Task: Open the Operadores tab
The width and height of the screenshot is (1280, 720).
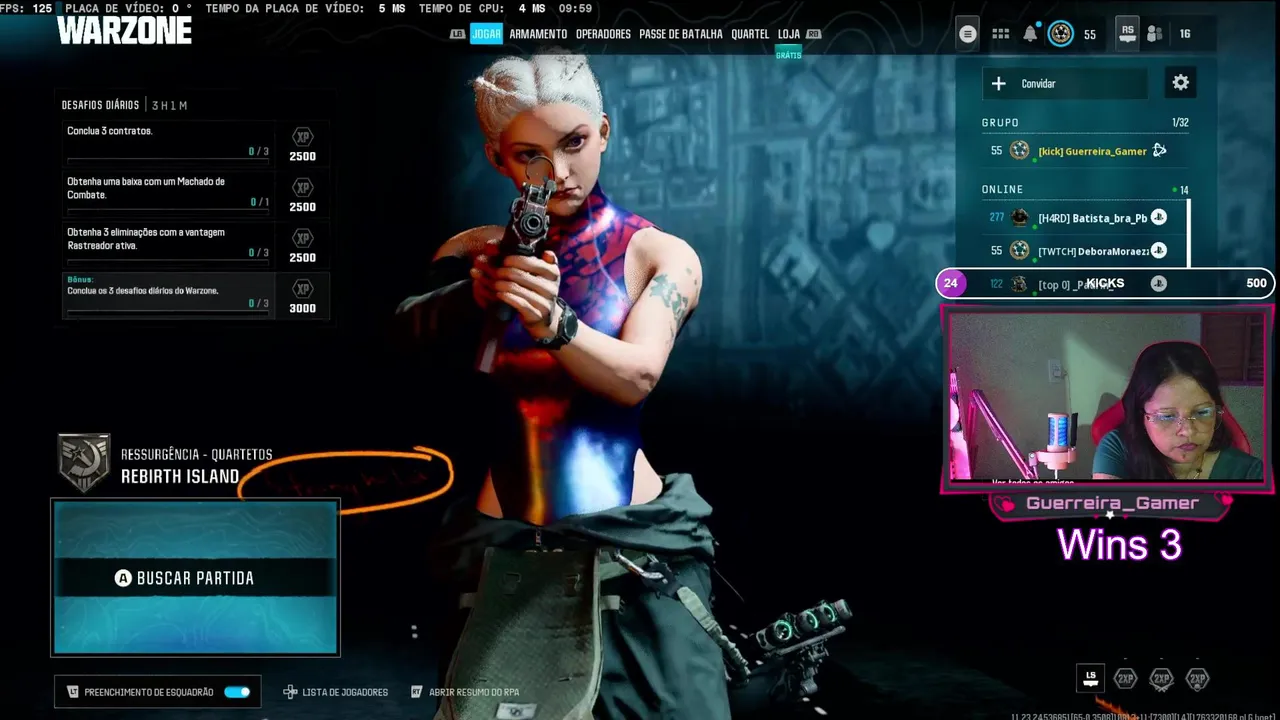Action: pyautogui.click(x=603, y=34)
